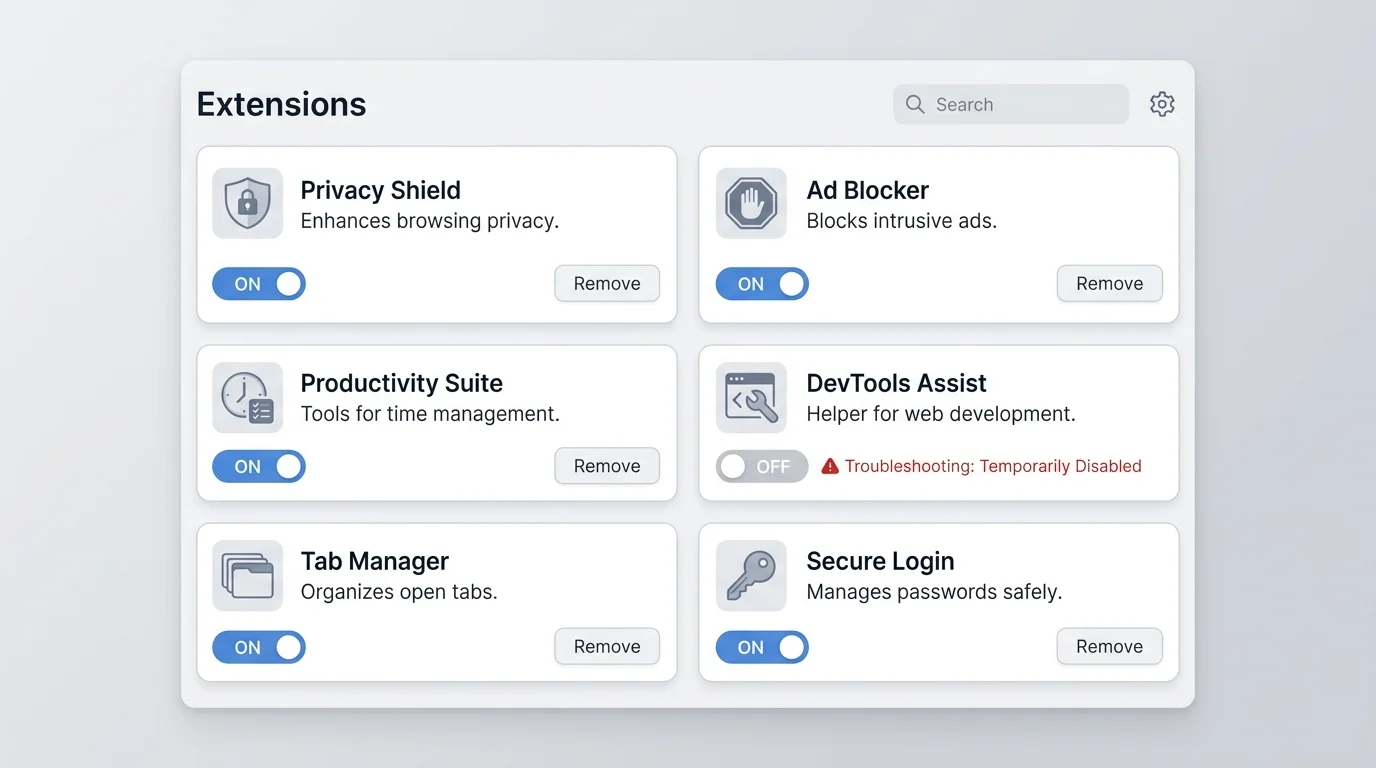Open extension settings via gear icon
Viewport: 1376px width, 768px height.
1162,104
